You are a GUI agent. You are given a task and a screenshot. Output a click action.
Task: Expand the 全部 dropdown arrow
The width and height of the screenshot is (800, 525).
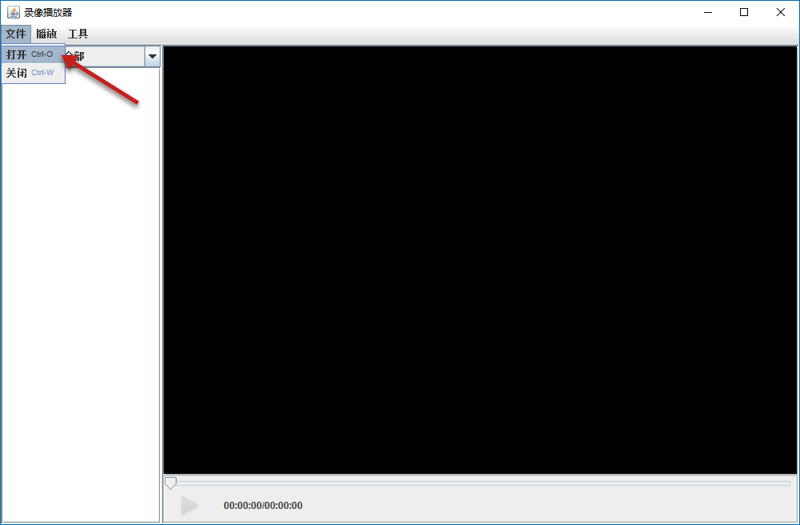pyautogui.click(x=152, y=57)
